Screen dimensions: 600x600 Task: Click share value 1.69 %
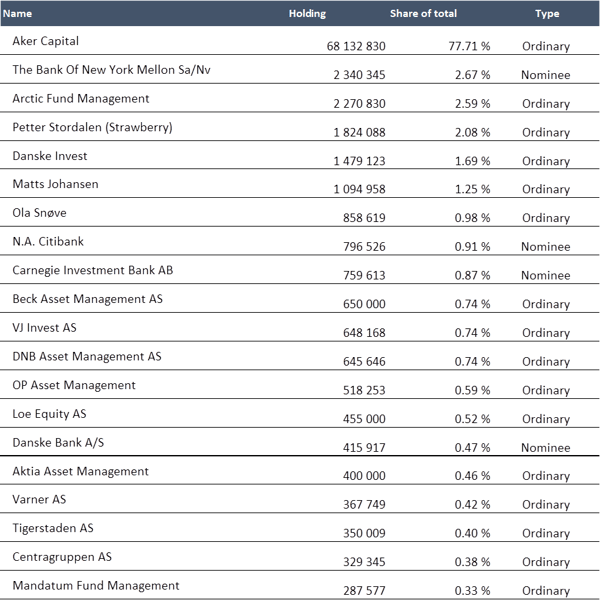coord(473,161)
